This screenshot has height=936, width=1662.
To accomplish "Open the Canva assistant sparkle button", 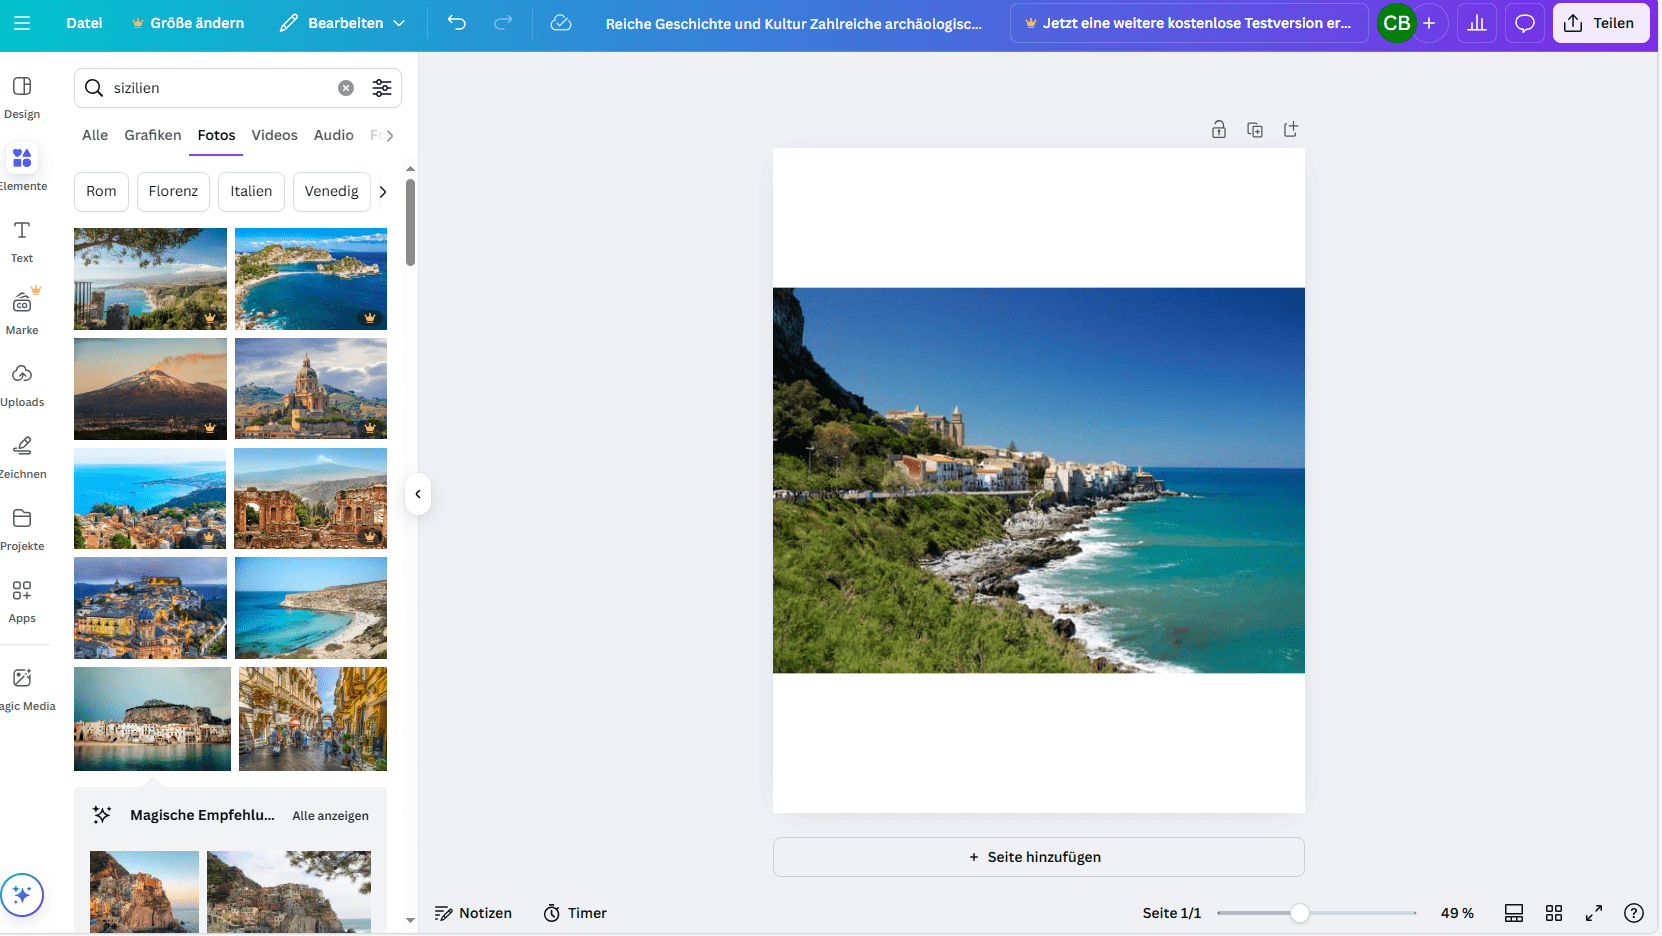I will [22, 895].
